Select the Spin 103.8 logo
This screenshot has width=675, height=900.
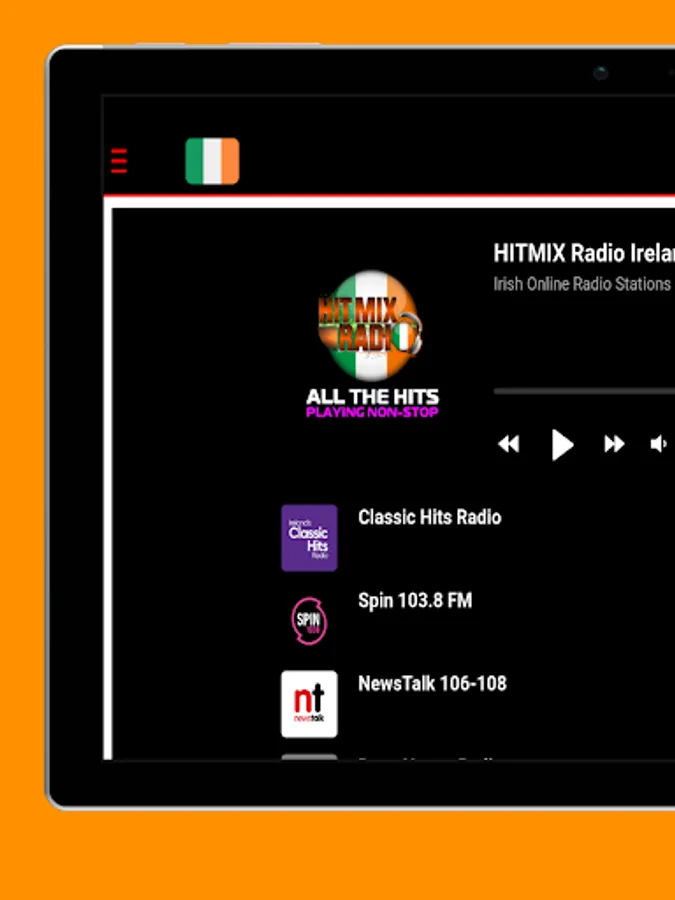[309, 621]
